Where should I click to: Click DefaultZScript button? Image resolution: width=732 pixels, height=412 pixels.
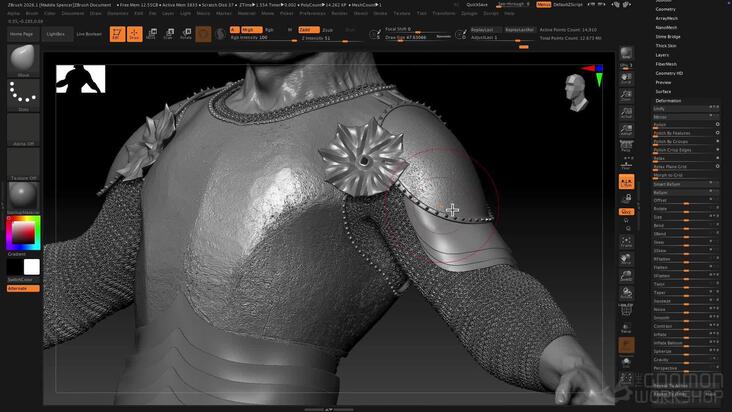568,5
